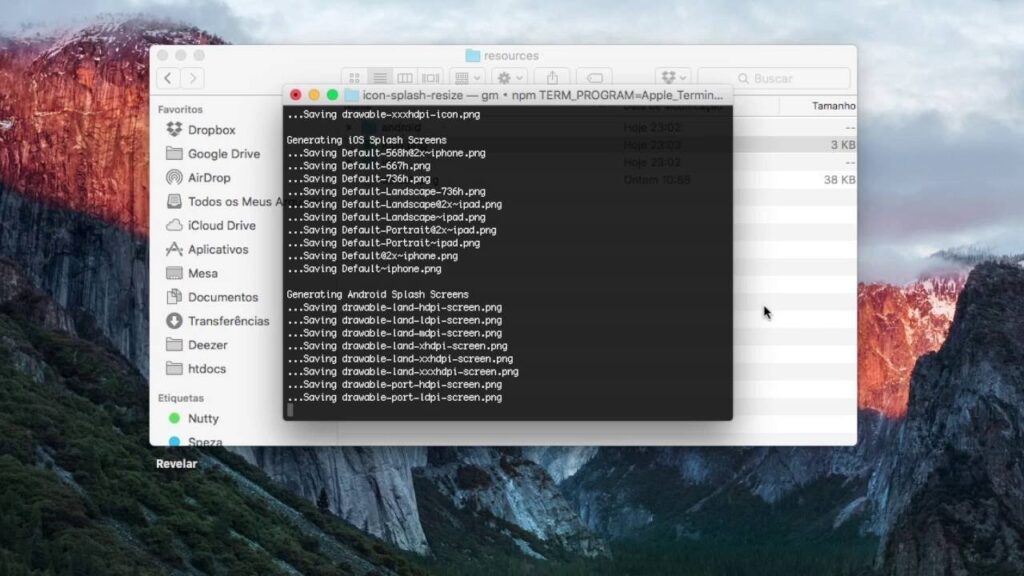
Task: Go back in Finder resources window
Action: tap(168, 78)
